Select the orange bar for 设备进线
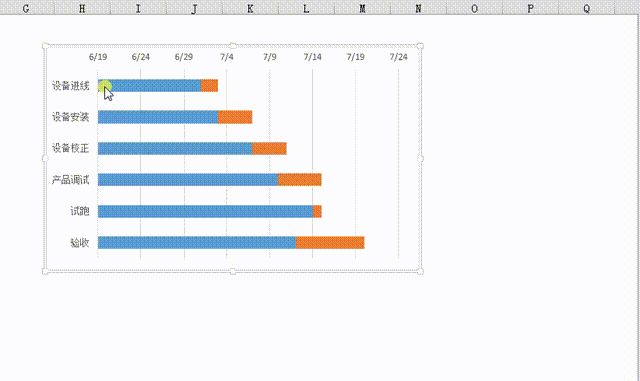Image resolution: width=640 pixels, height=381 pixels. click(x=209, y=86)
